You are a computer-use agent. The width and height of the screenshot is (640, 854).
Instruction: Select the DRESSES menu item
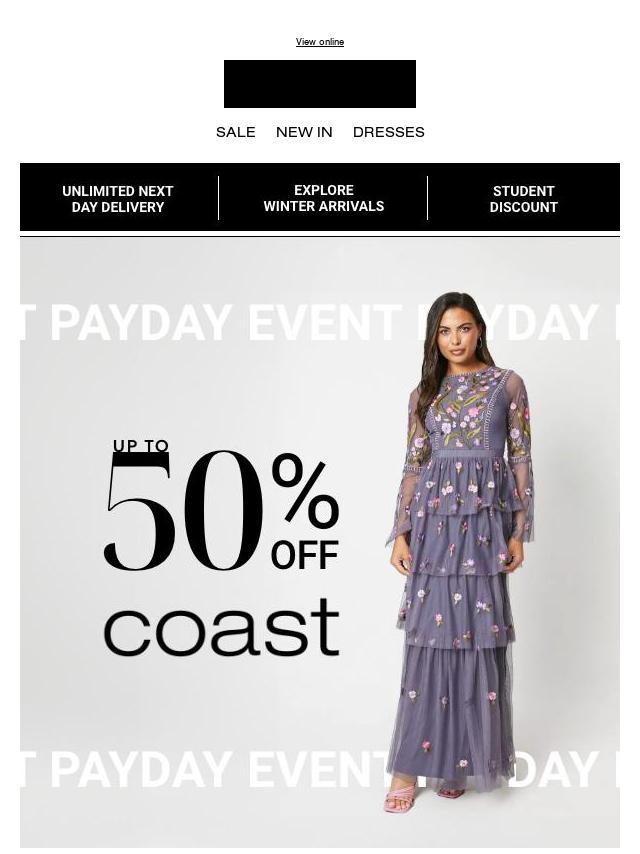pyautogui.click(x=388, y=132)
